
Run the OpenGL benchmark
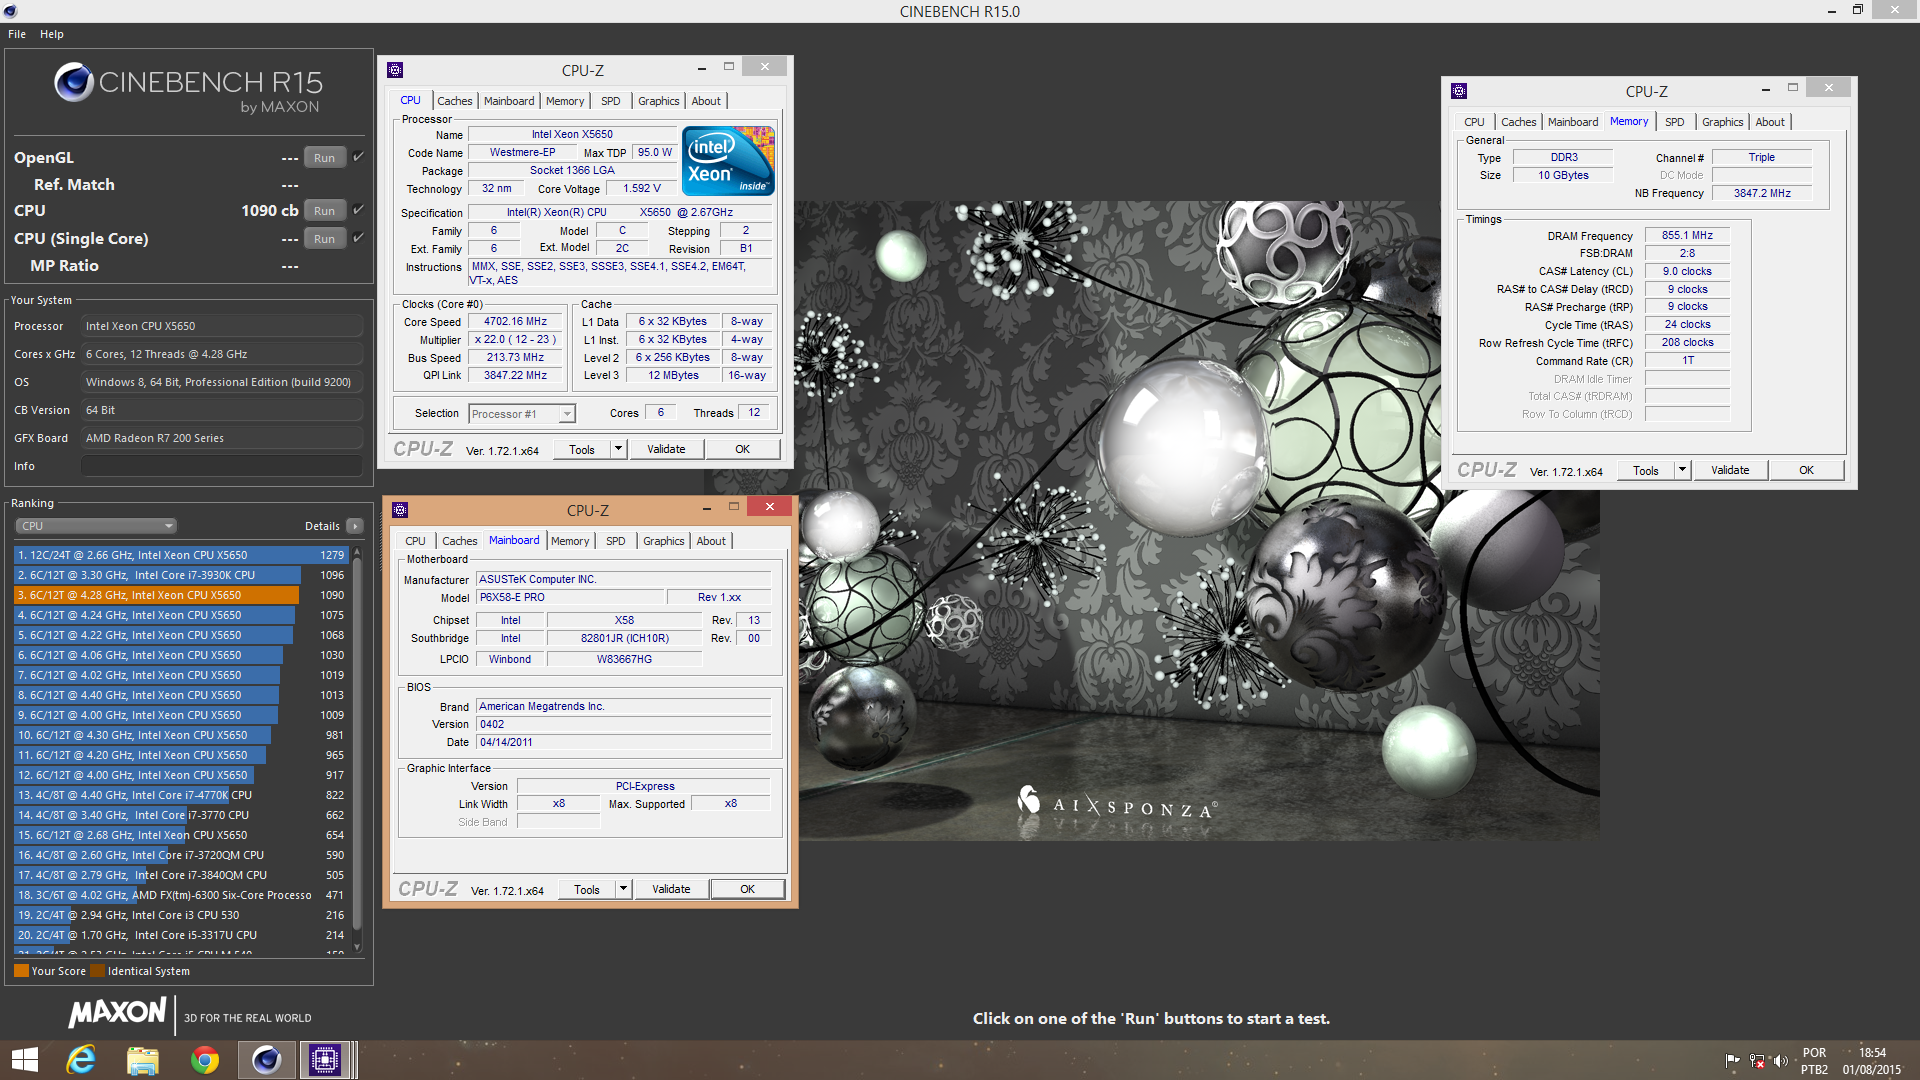tap(325, 158)
